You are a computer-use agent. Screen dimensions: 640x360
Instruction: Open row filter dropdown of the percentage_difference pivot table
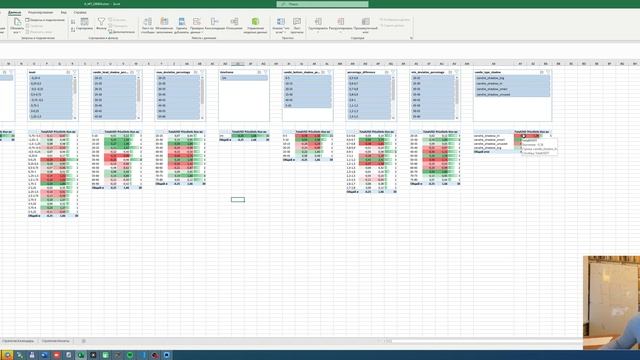pyautogui.click(x=357, y=132)
